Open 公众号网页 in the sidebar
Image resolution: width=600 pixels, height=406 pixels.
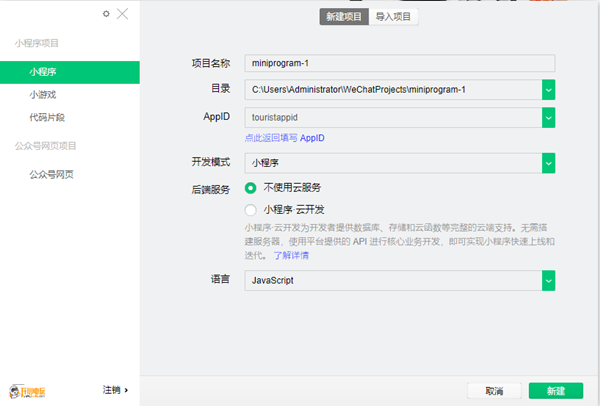tap(51, 174)
